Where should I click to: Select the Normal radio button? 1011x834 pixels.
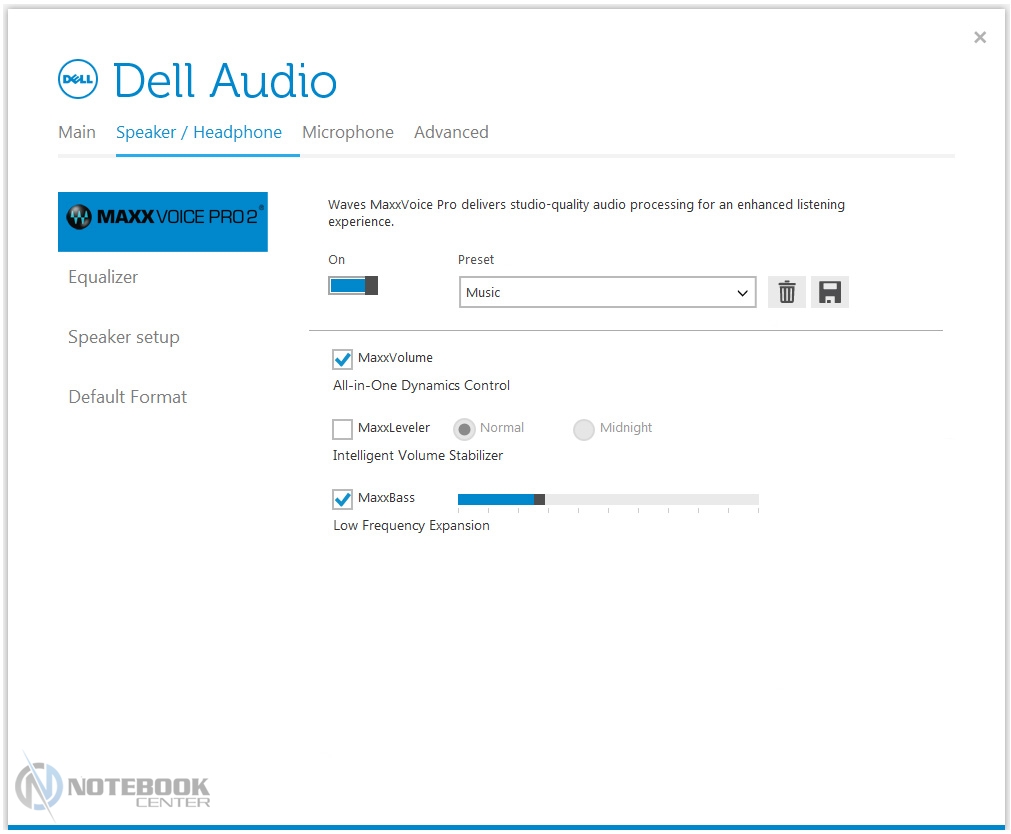(x=464, y=429)
